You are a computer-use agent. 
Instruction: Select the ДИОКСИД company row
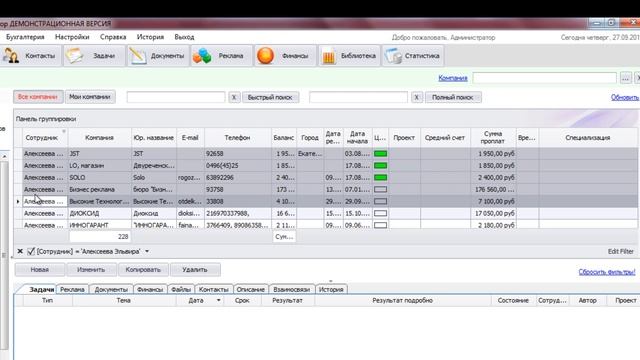coord(325,213)
